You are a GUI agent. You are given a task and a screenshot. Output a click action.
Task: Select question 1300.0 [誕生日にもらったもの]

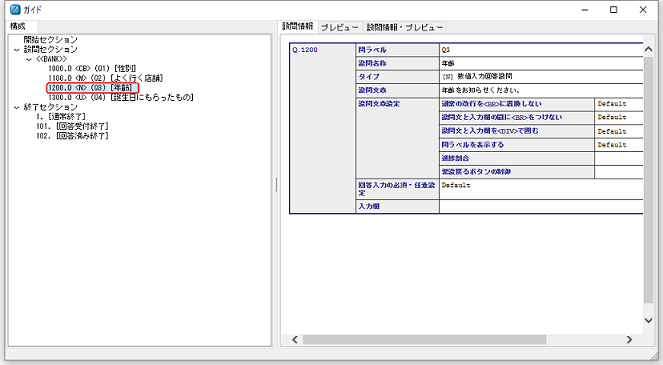tap(121, 98)
